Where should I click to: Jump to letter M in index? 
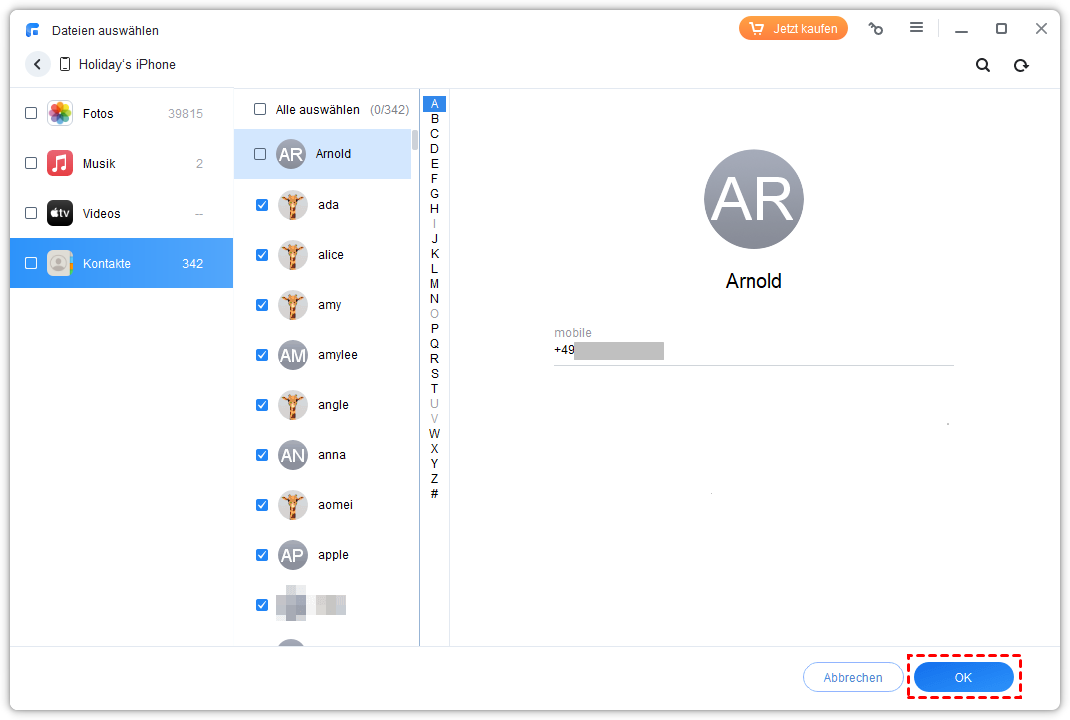click(x=434, y=284)
